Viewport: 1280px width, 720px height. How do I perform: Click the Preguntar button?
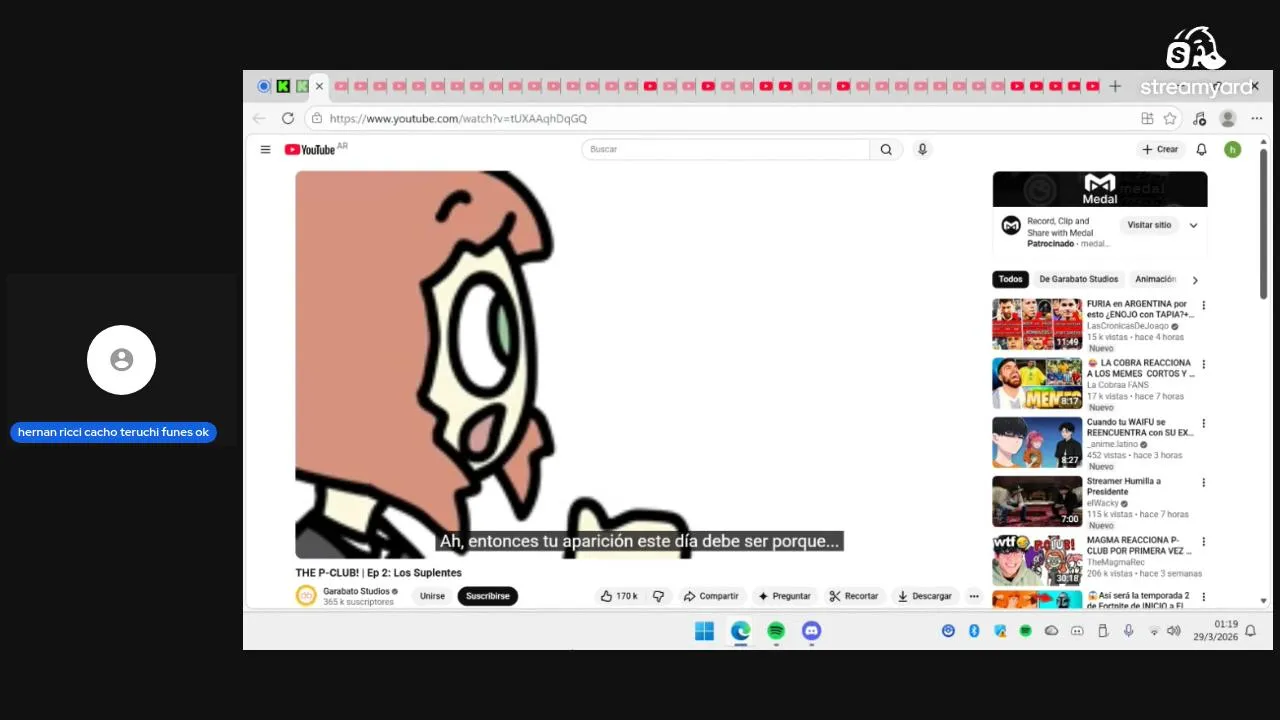pyautogui.click(x=784, y=596)
